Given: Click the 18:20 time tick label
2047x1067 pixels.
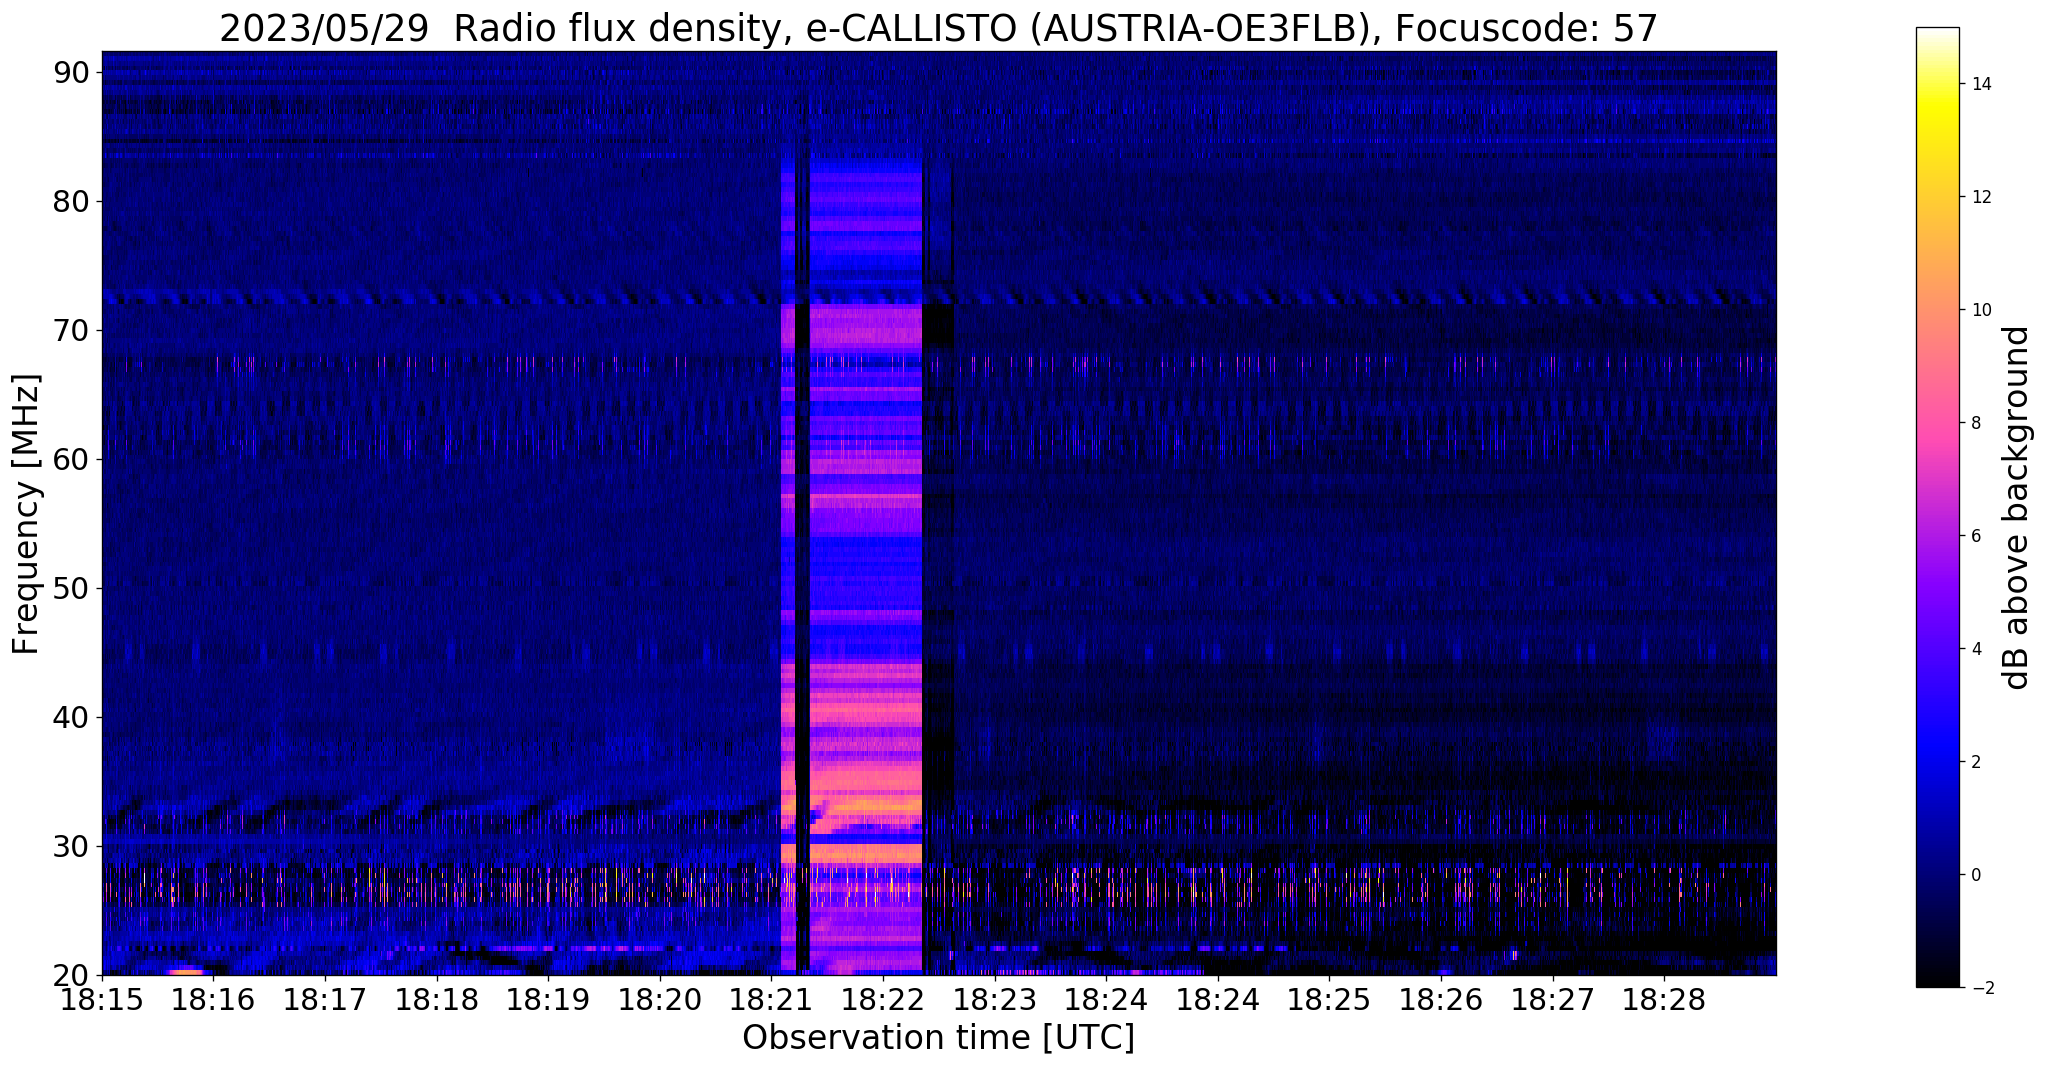Looking at the screenshot, I should (x=660, y=1001).
